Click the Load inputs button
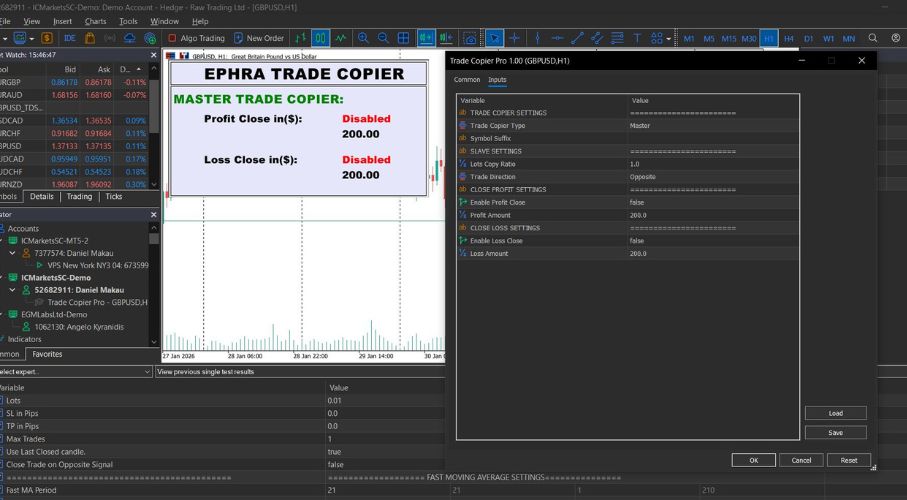Viewport: 907px width, 500px height. (835, 413)
